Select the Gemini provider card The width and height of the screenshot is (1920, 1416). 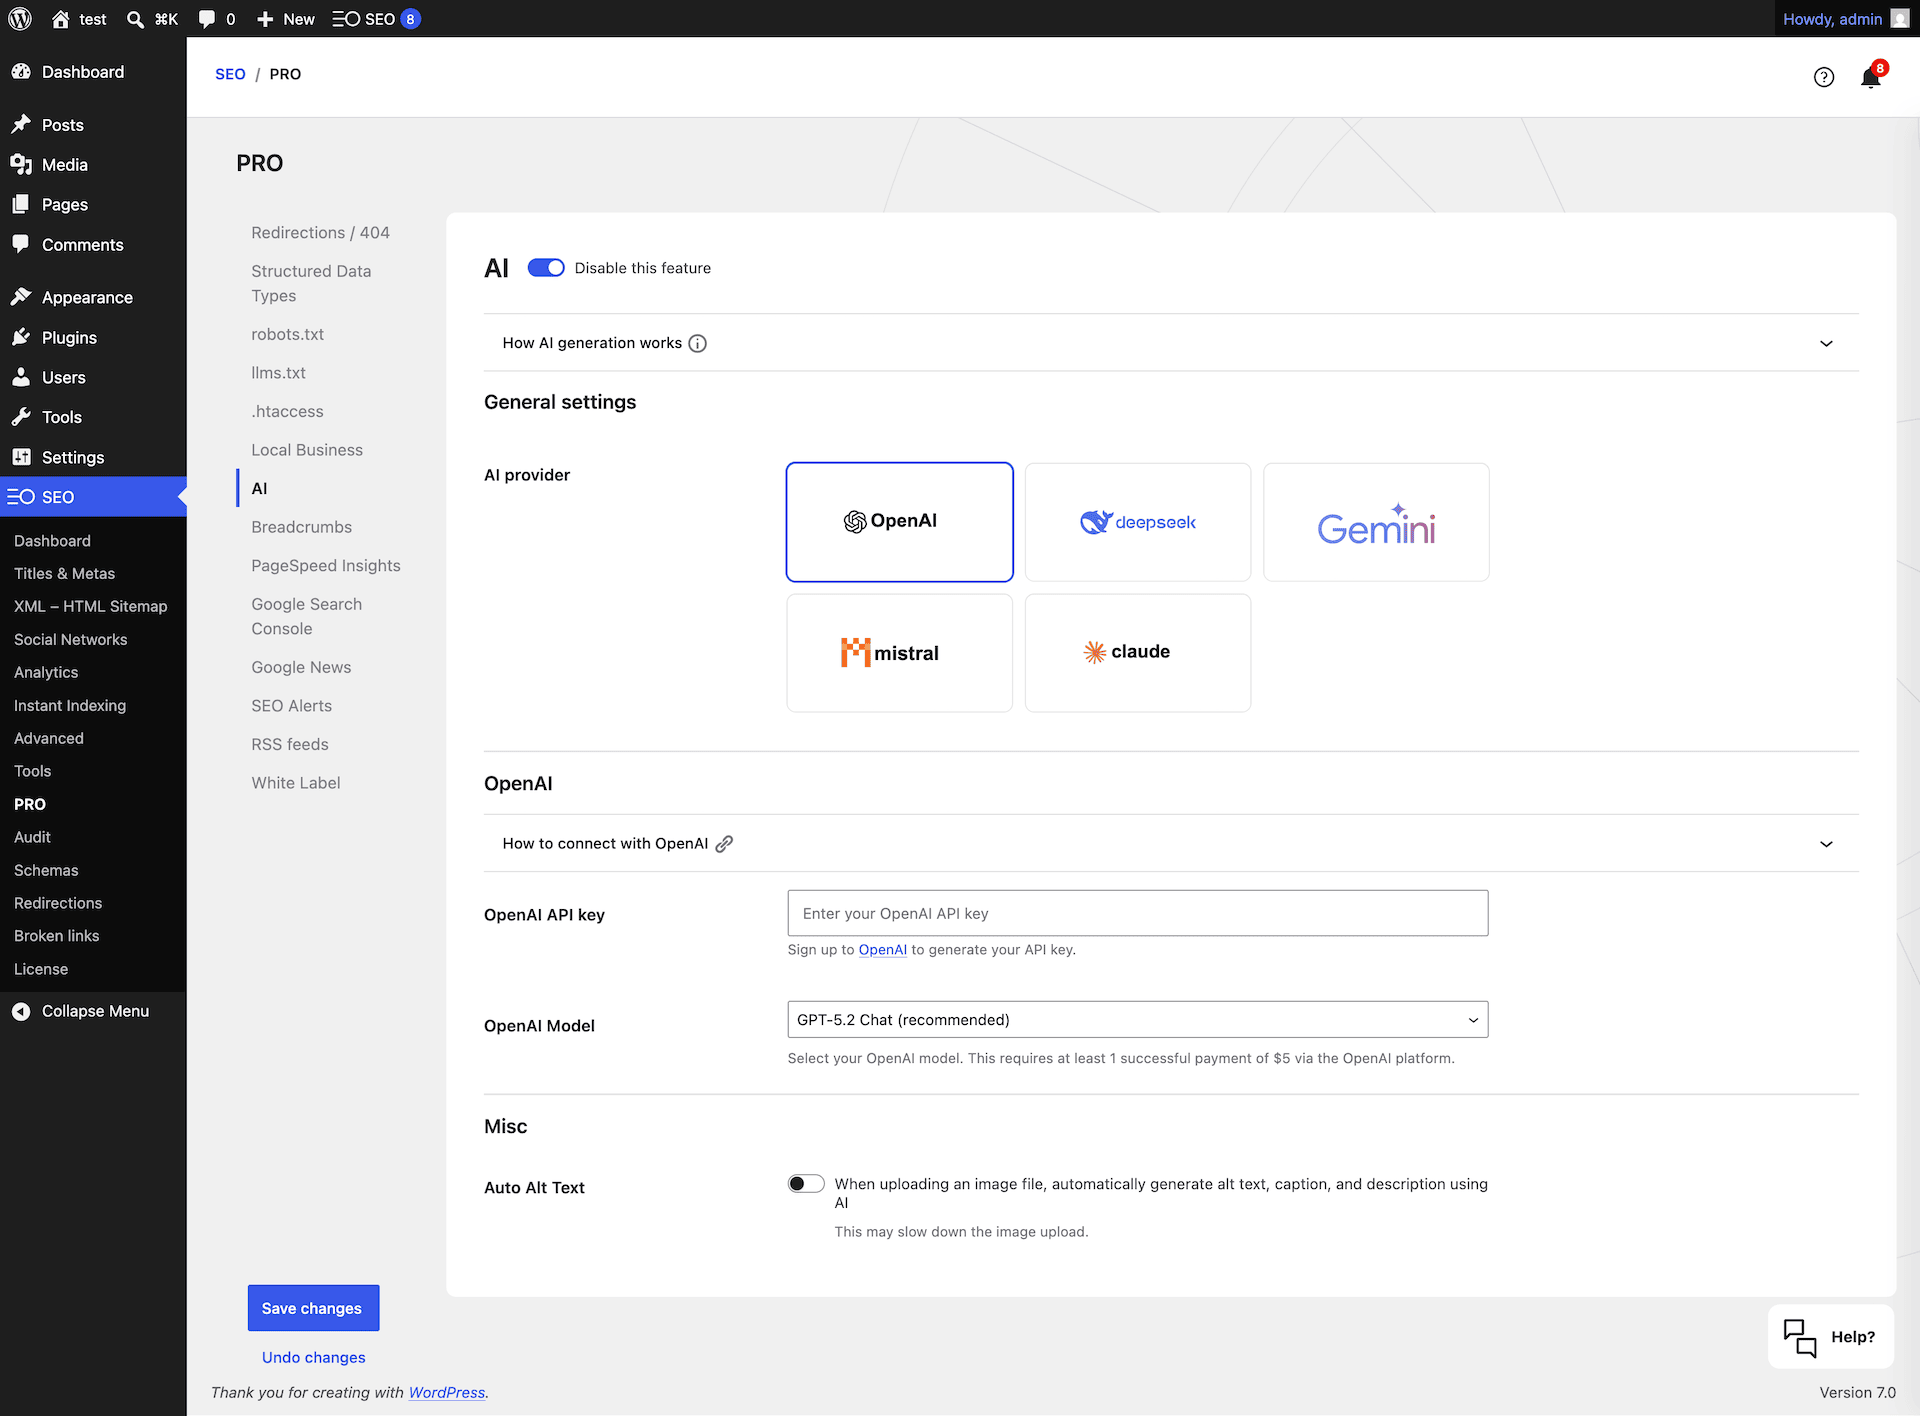tap(1376, 521)
